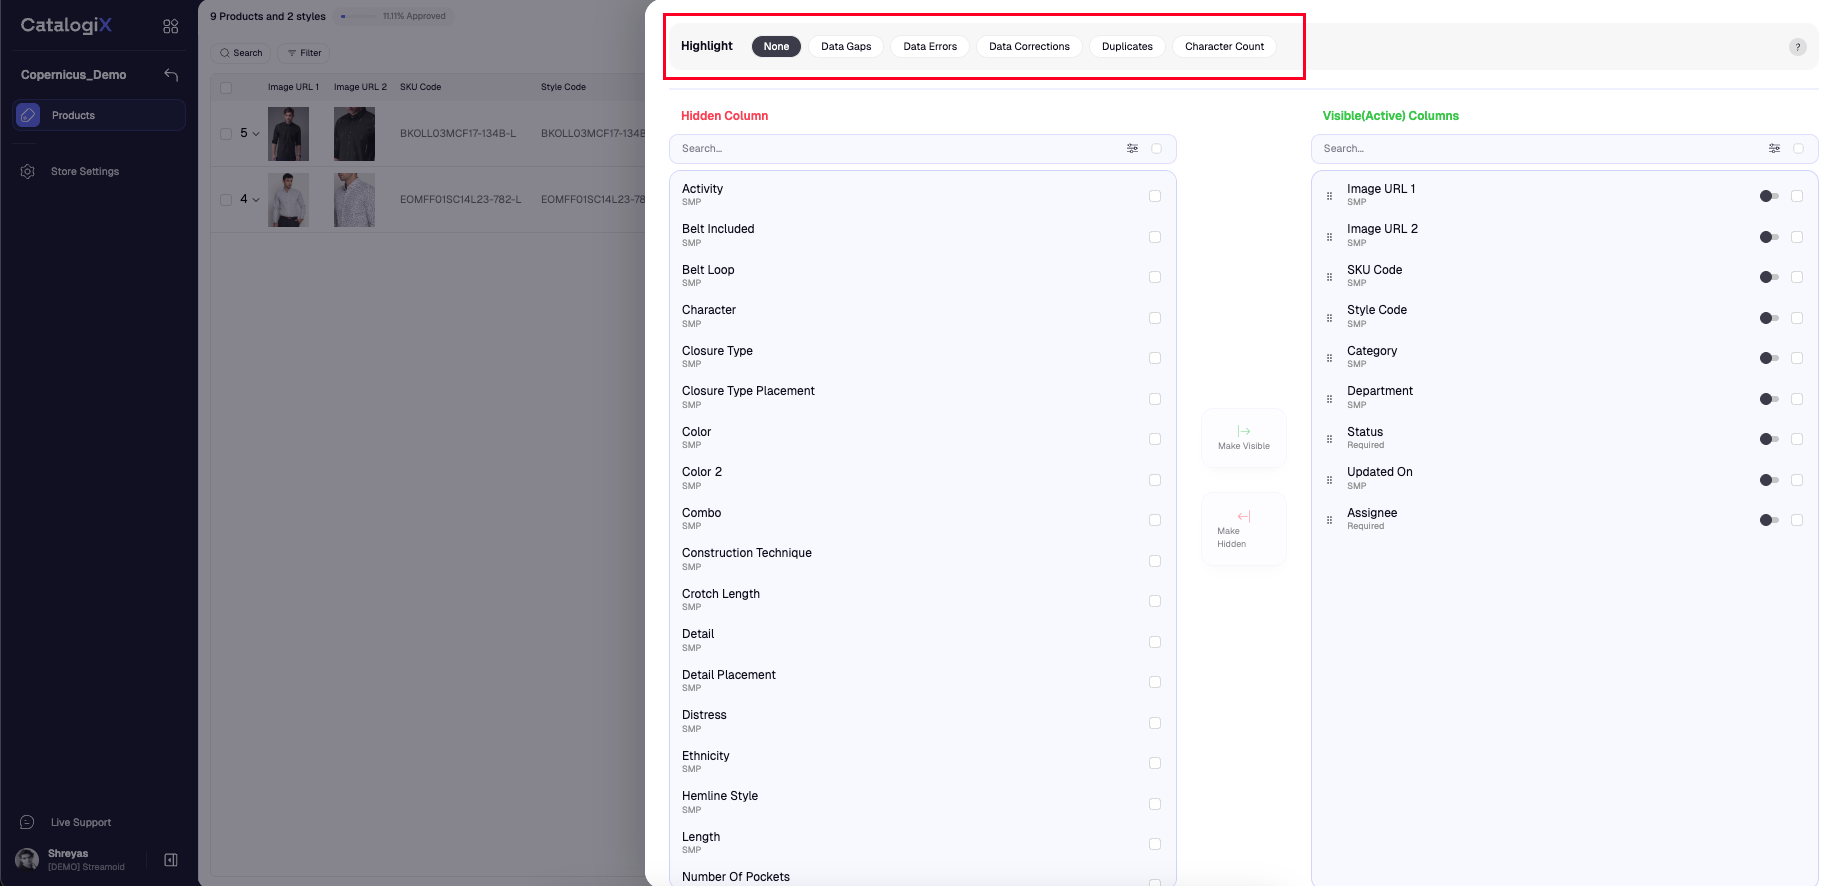Click the help question mark icon
Viewport: 1837px width, 886px height.
(1797, 47)
